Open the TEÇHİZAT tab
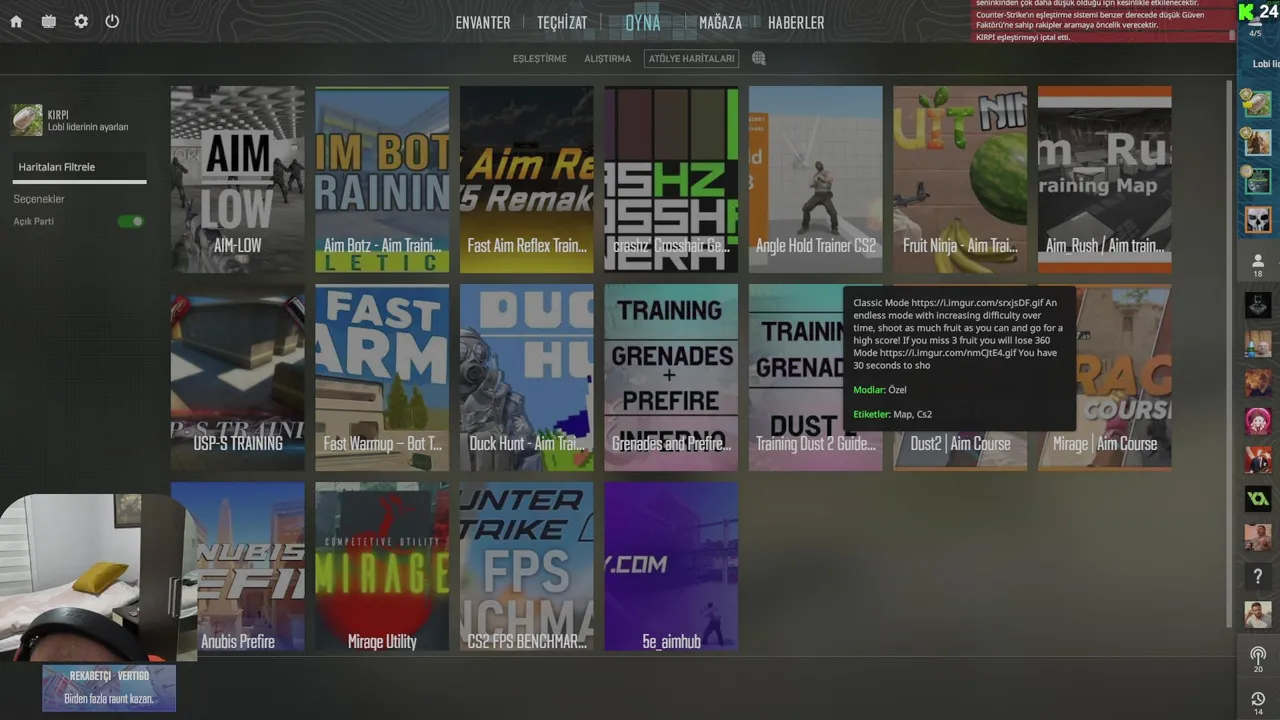This screenshot has width=1280, height=720. click(561, 22)
